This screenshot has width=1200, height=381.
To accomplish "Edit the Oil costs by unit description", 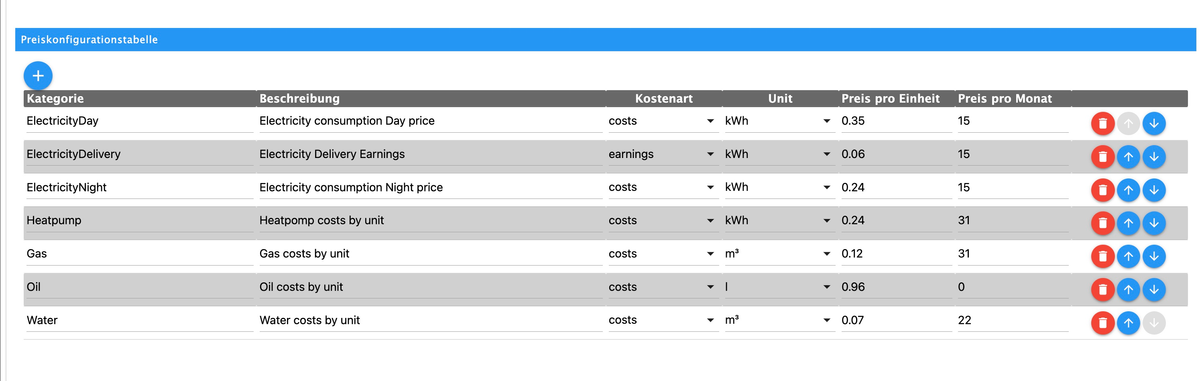I will pos(430,287).
